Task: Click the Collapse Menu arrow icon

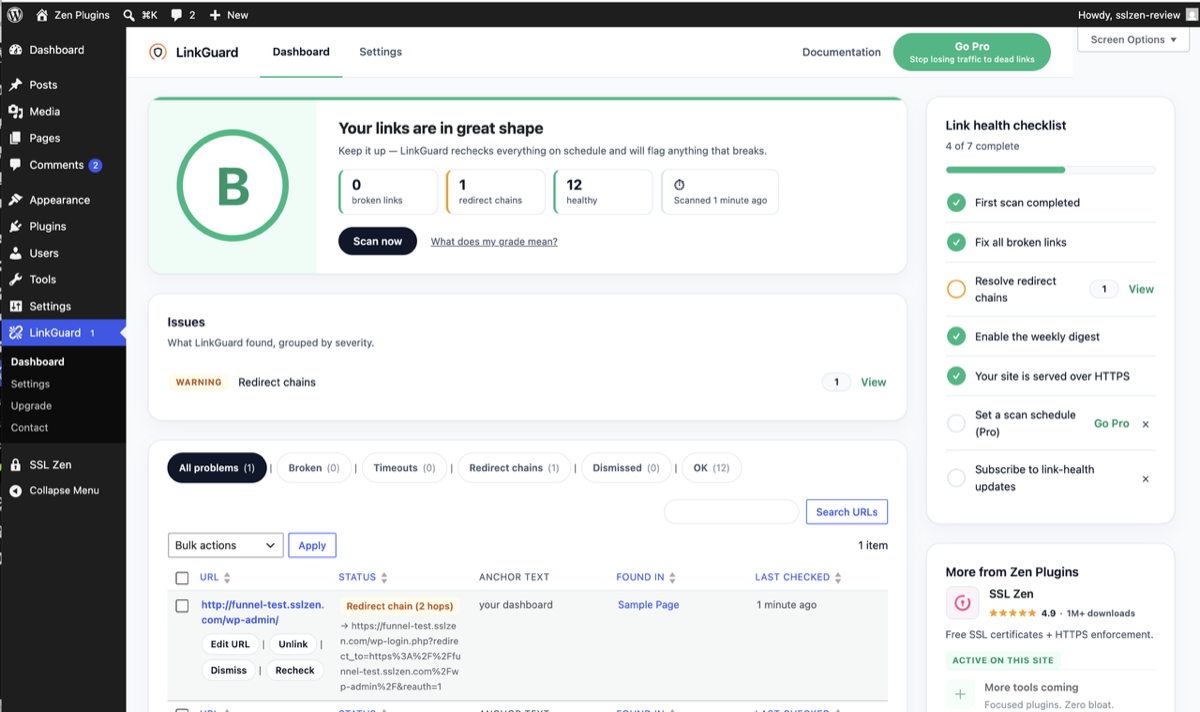Action: (15, 491)
